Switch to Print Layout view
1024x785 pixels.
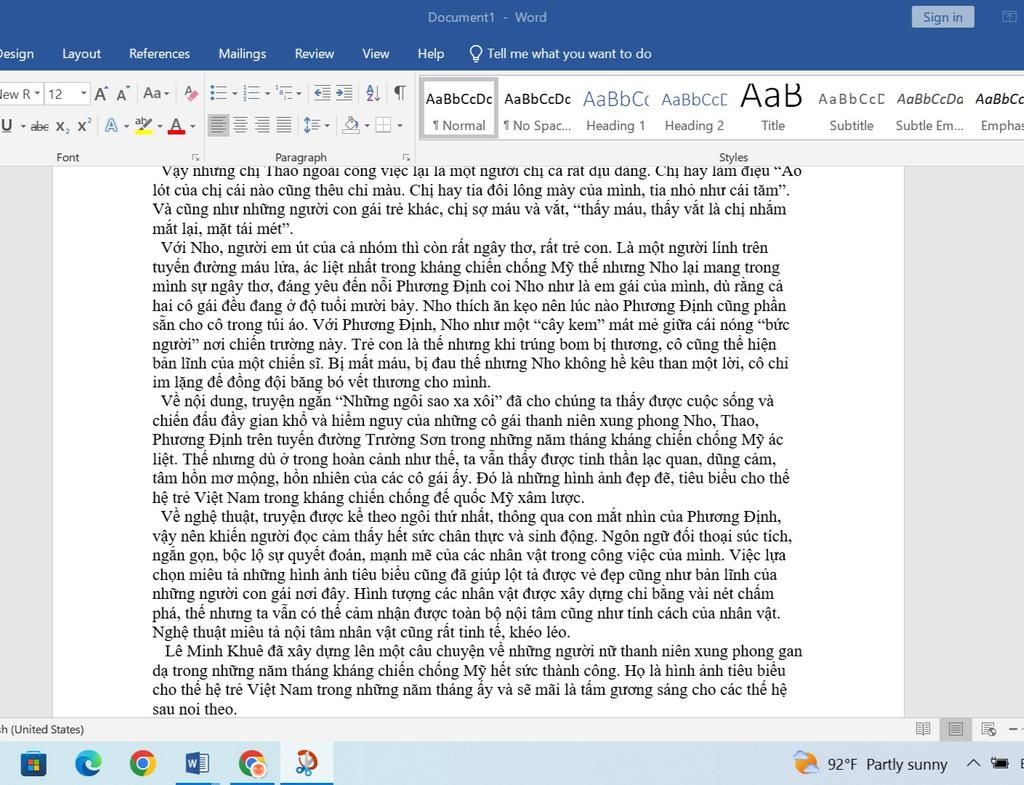click(x=955, y=729)
